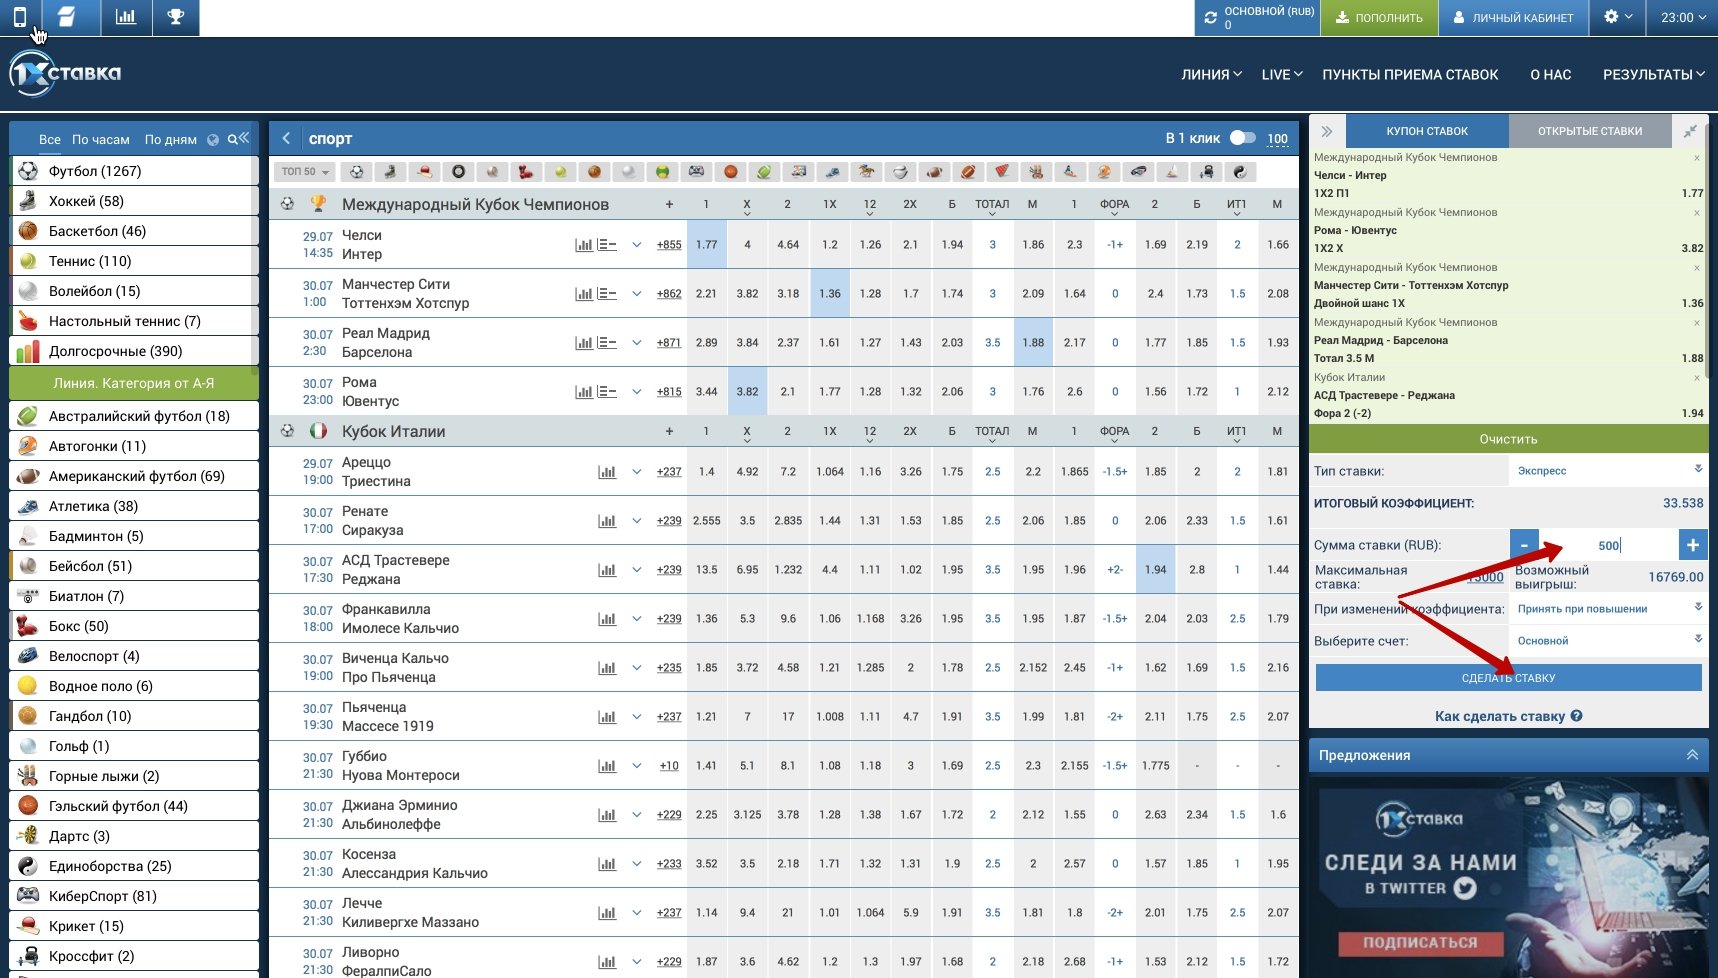Open the 'Тип ставки' Экспресс dropdown

tap(1606, 470)
